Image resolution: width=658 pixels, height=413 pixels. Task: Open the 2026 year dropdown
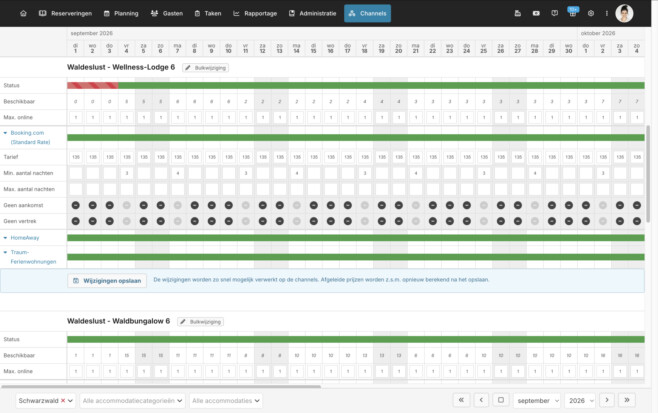point(580,401)
